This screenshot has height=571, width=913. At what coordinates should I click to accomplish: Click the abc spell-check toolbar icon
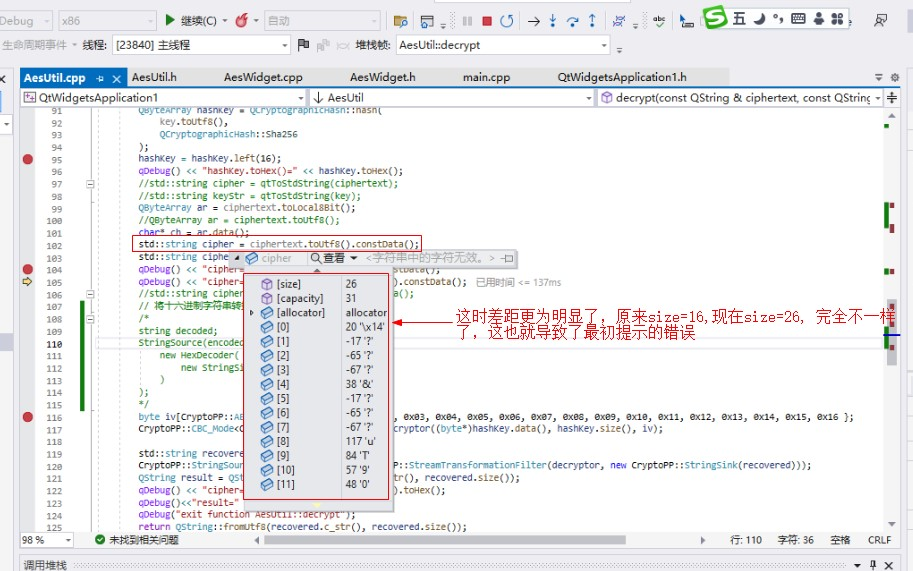tap(659, 22)
